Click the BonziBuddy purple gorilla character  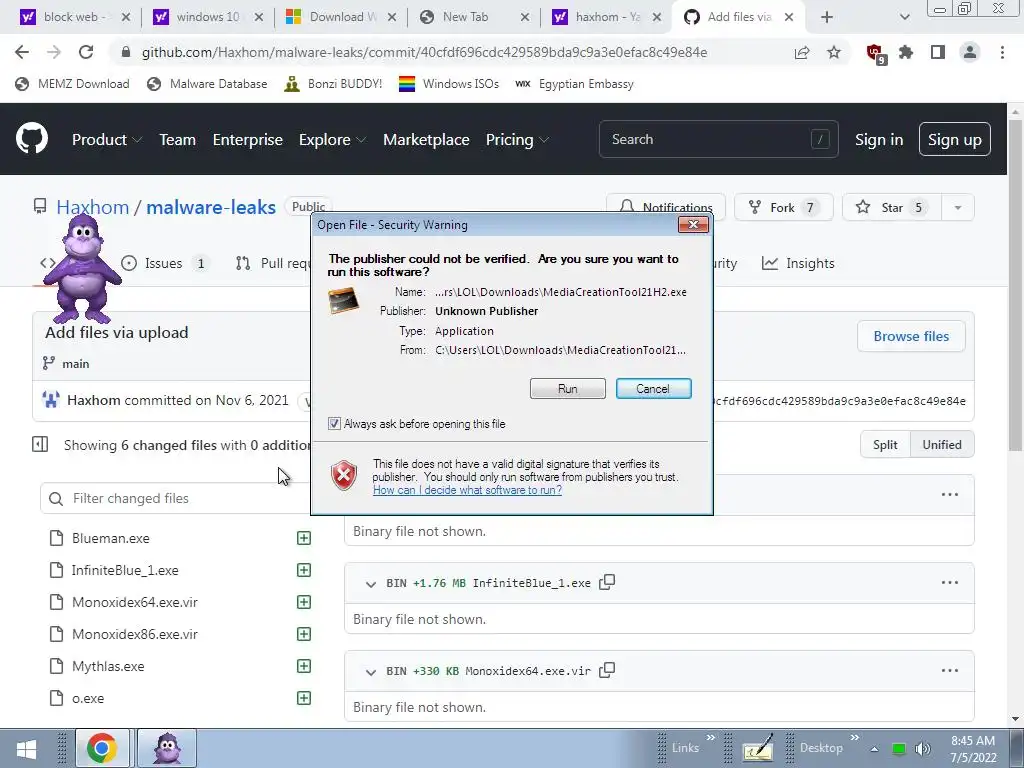[x=82, y=269]
